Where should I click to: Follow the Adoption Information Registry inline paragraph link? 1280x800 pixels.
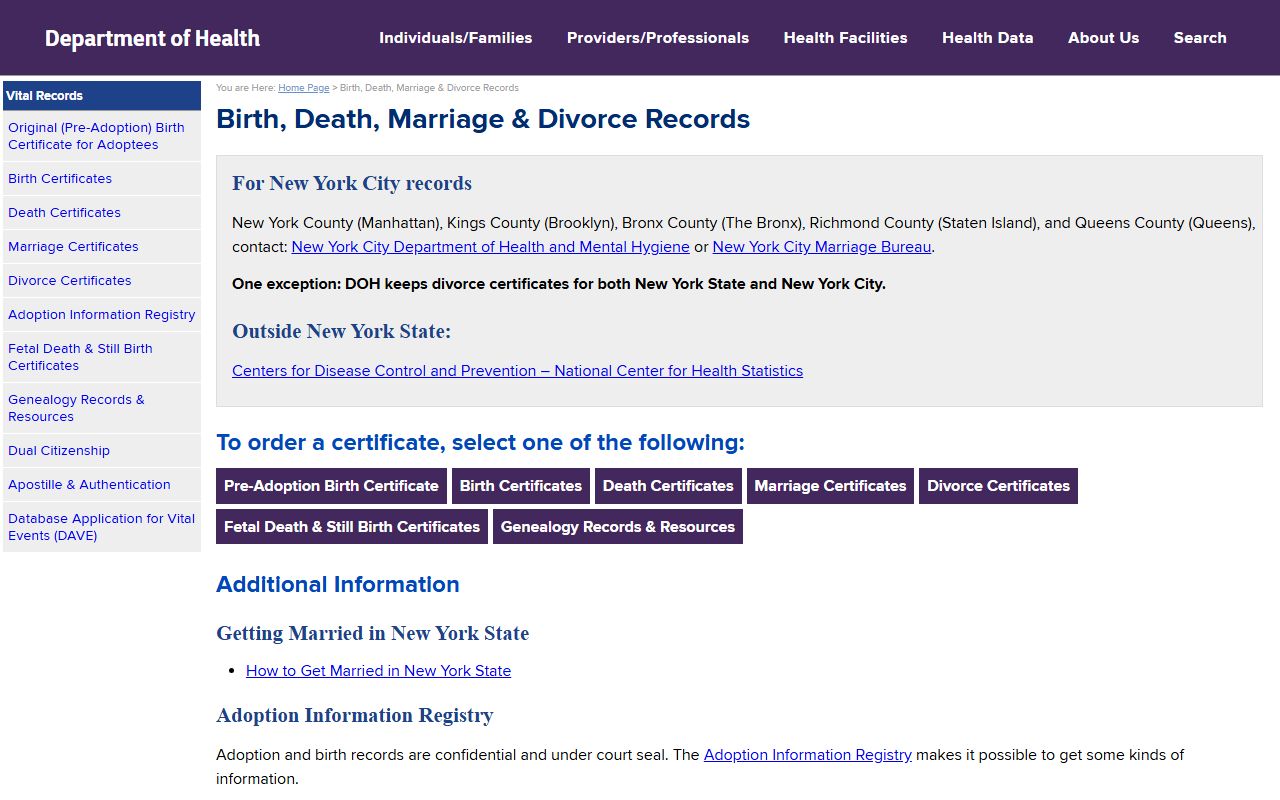point(808,755)
